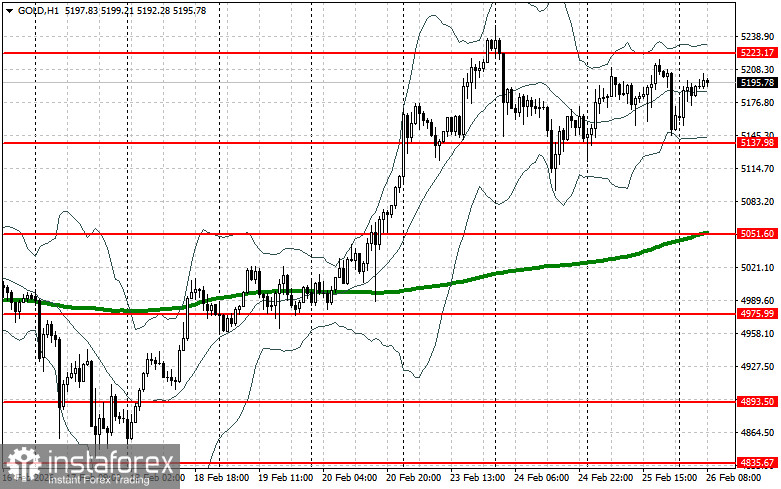Viewport: 781px width, 489px height.
Task: Select the close price value 5195.78 in header
Action: (x=190, y=10)
